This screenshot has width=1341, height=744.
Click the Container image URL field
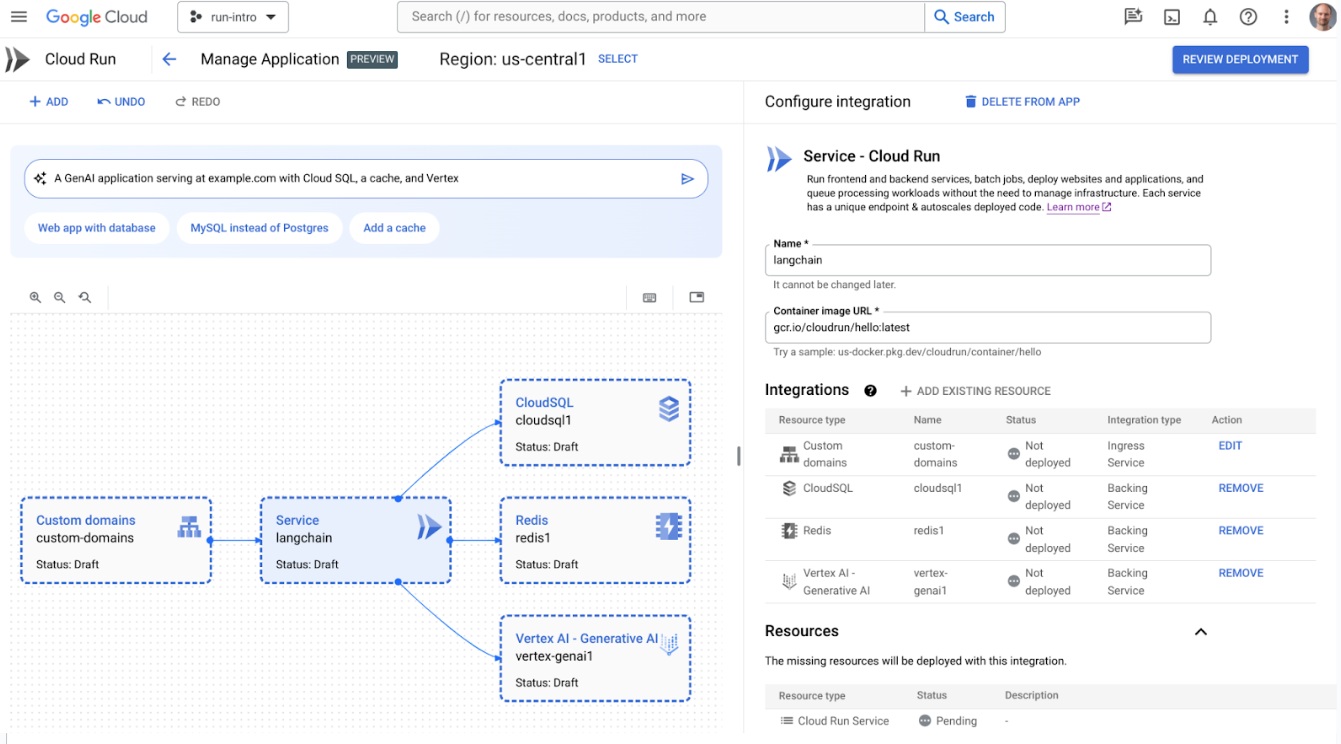[988, 327]
